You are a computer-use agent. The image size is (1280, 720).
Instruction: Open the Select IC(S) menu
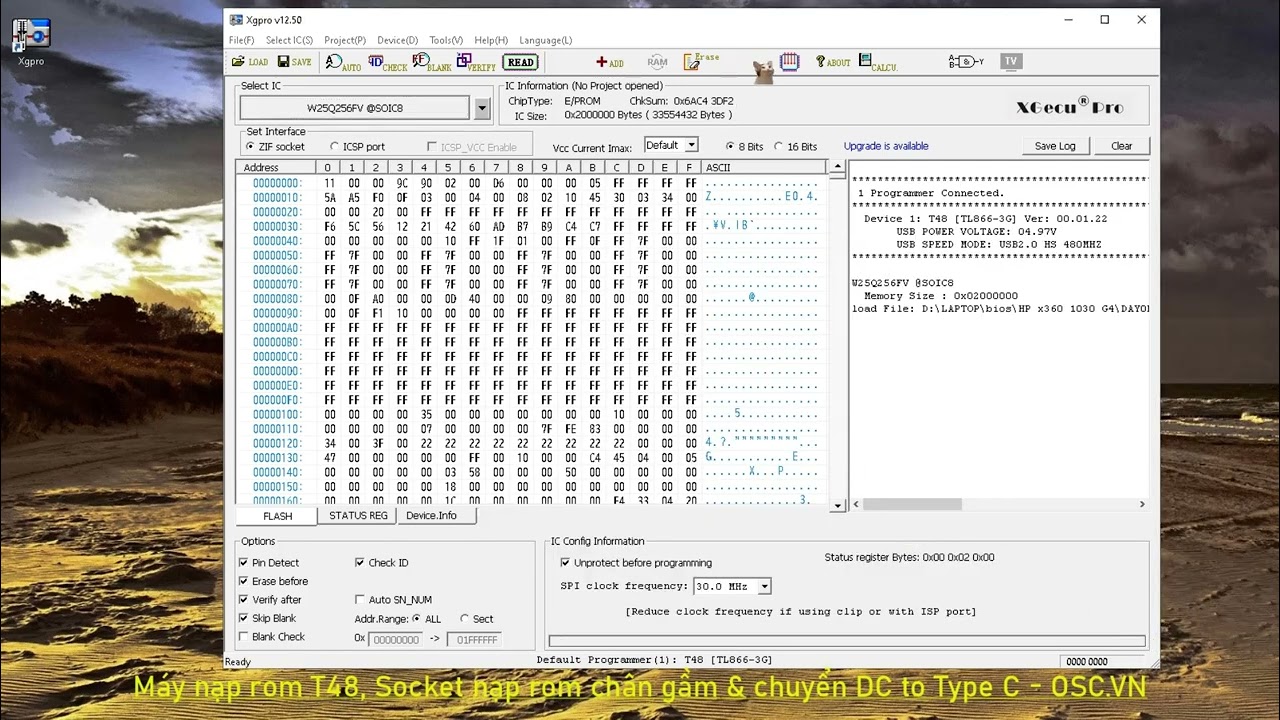click(289, 40)
